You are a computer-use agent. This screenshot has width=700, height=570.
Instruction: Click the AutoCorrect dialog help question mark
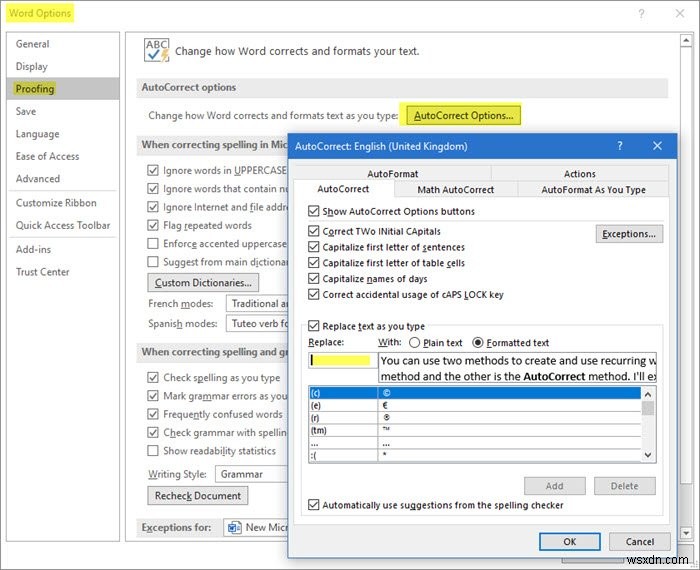click(x=620, y=146)
